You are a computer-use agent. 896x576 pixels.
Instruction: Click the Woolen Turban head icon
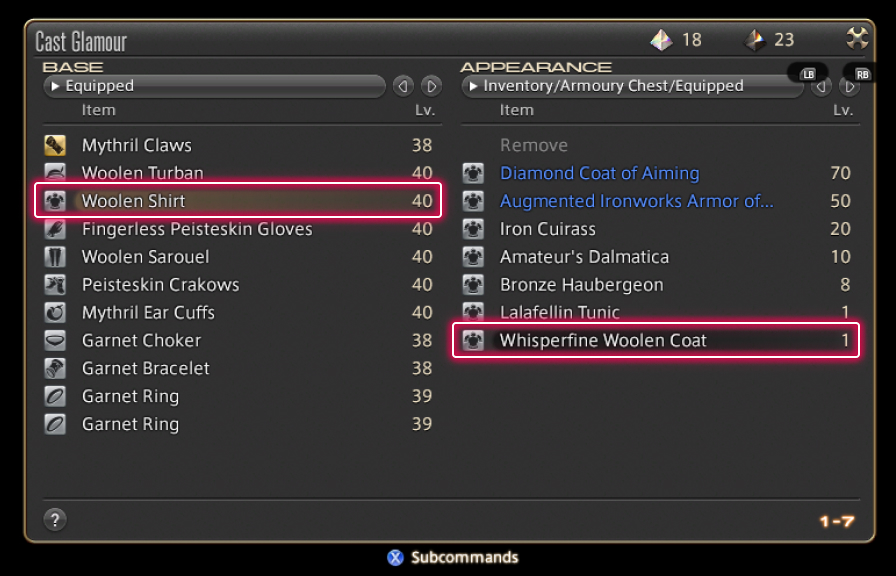click(x=55, y=173)
